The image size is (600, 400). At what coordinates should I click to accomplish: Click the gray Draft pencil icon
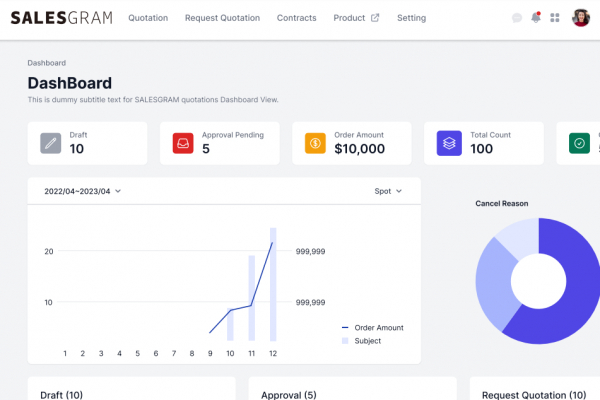(51, 143)
